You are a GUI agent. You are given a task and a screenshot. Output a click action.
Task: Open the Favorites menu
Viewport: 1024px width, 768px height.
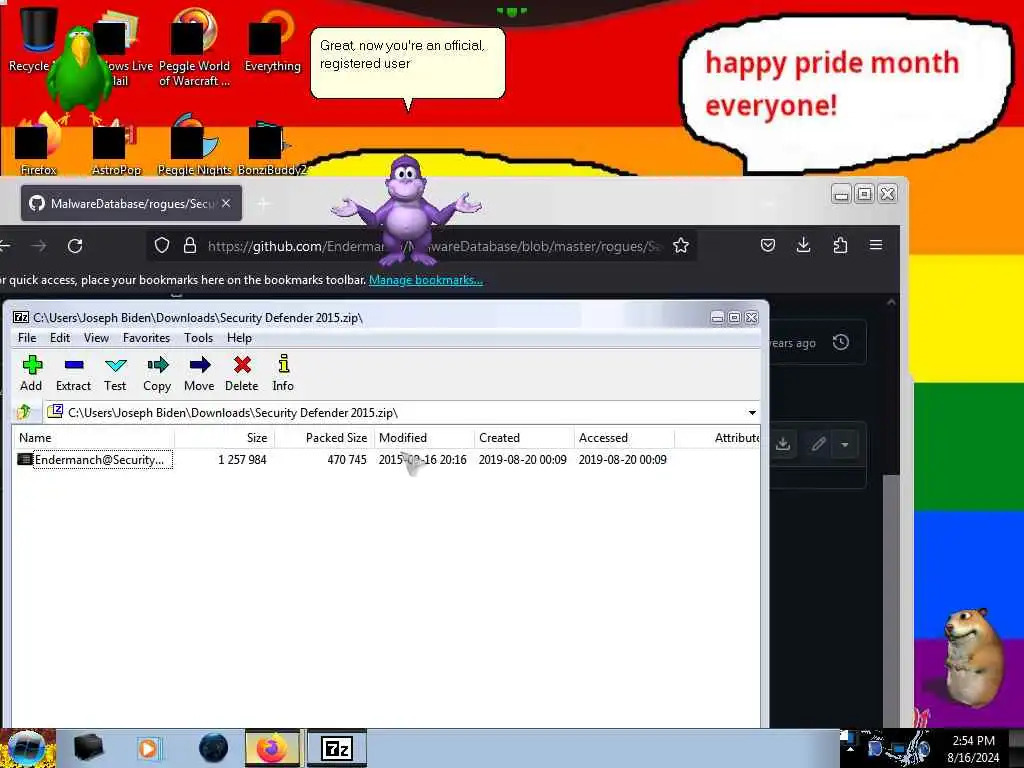tap(146, 338)
